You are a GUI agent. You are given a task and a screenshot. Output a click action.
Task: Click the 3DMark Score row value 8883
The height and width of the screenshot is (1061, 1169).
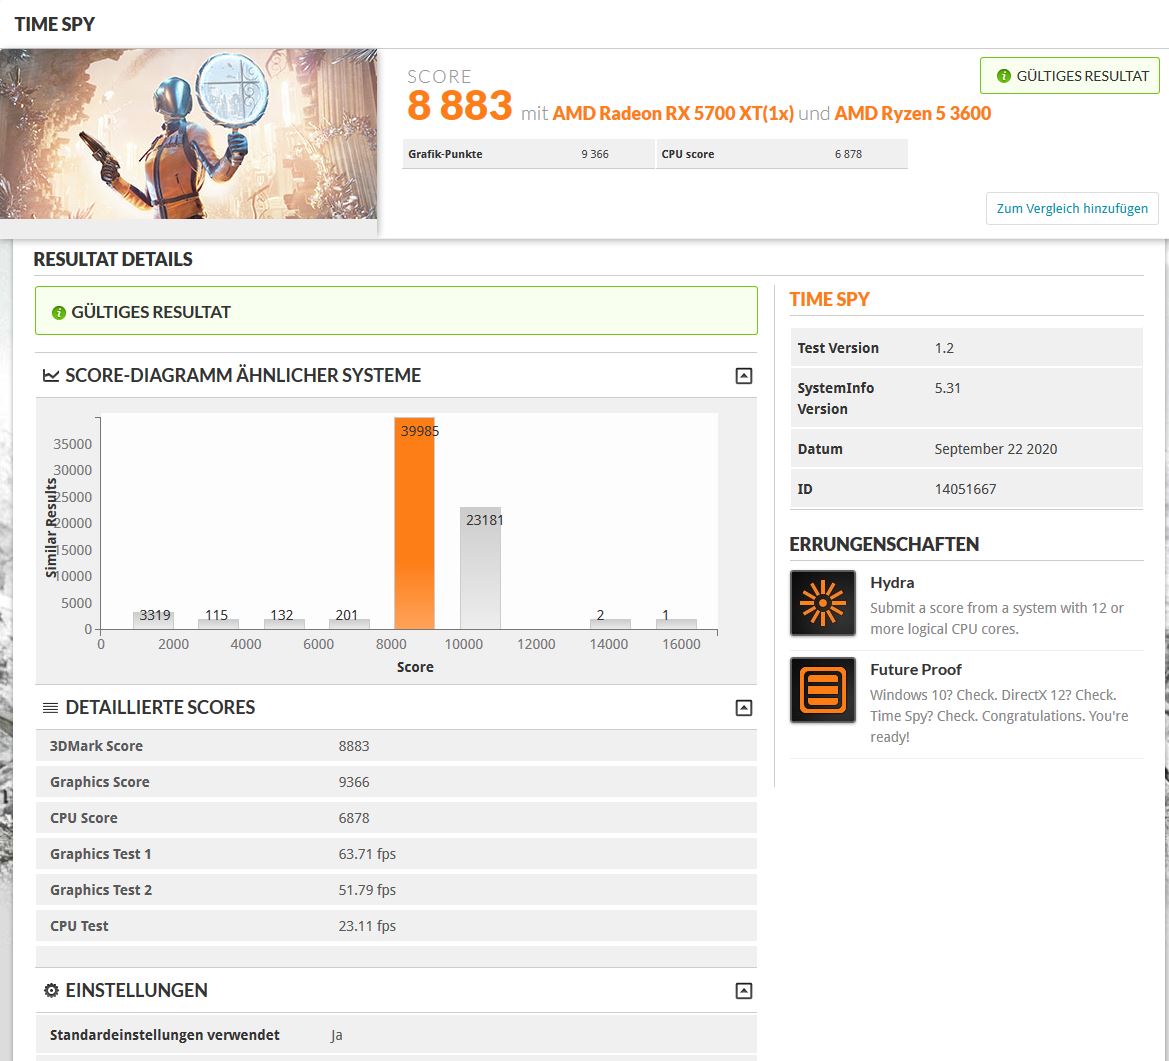353,746
